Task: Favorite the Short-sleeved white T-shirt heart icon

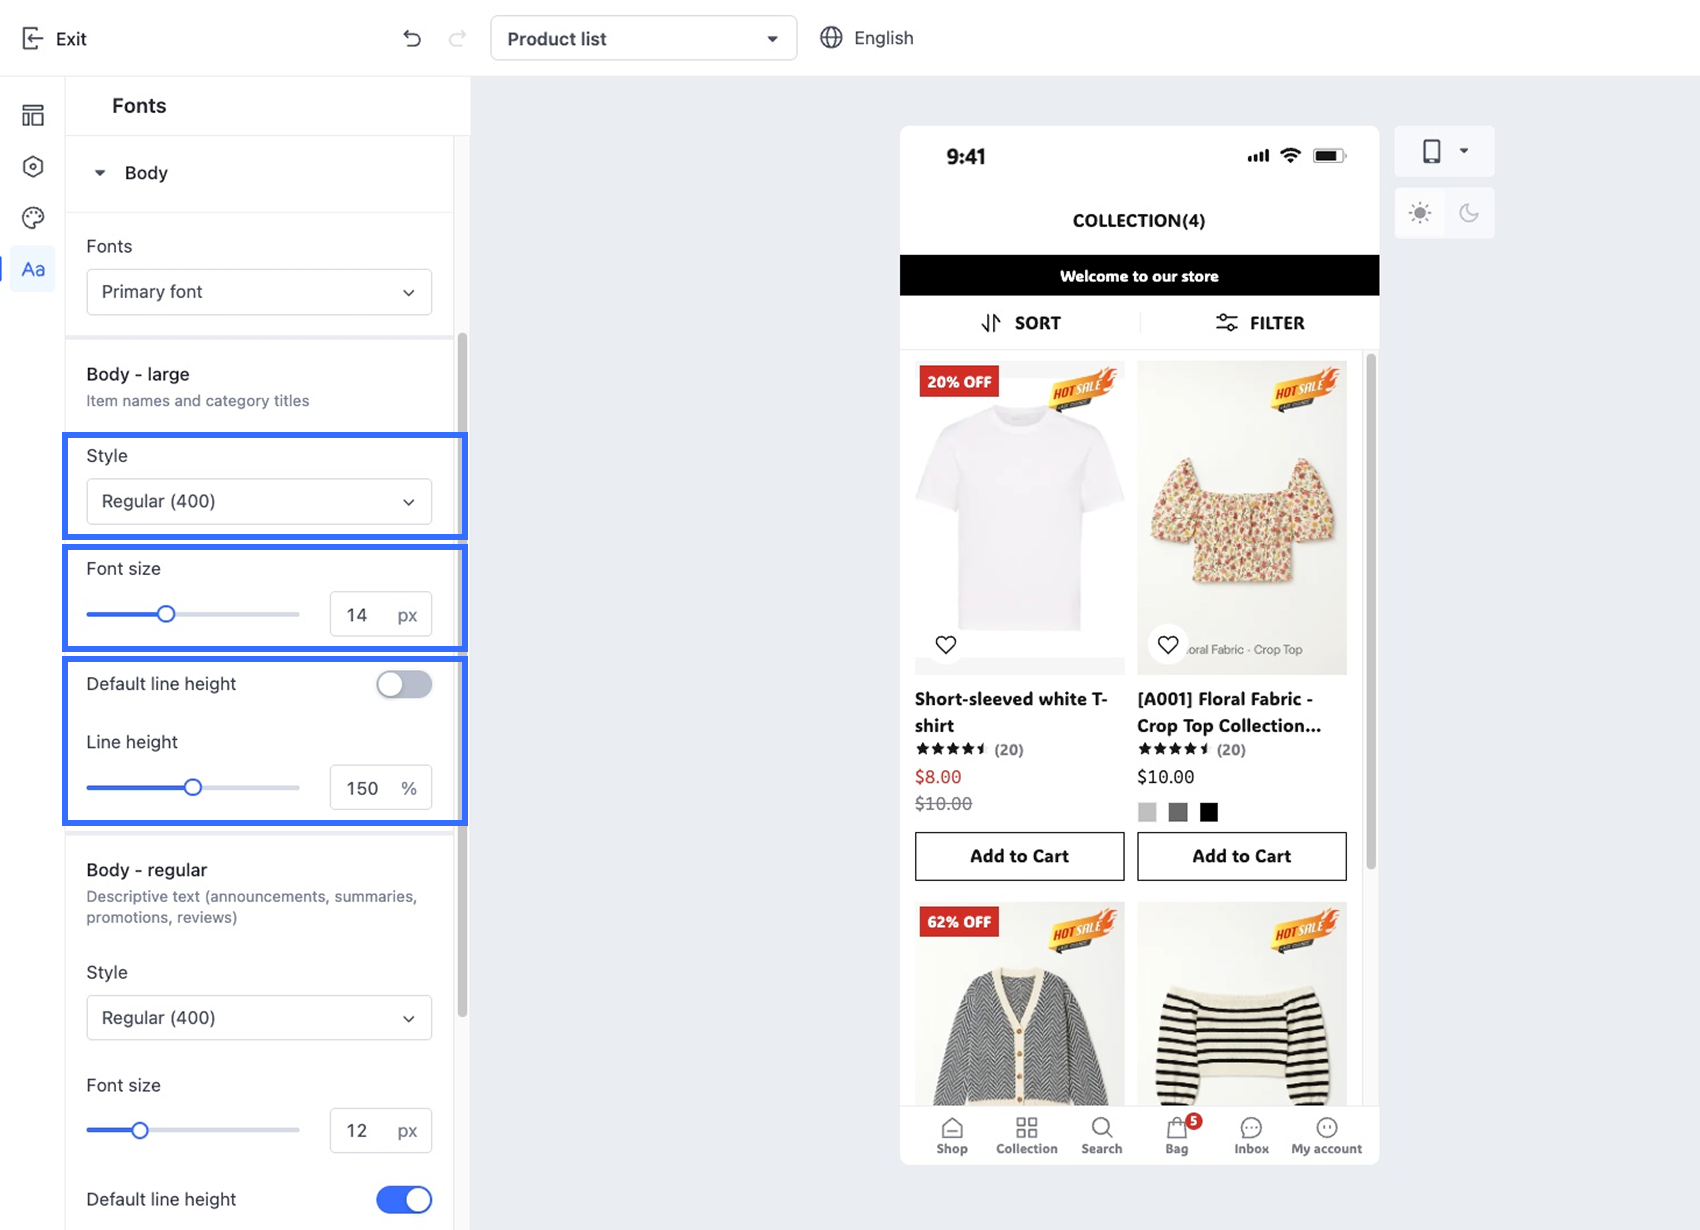Action: pyautogui.click(x=946, y=645)
